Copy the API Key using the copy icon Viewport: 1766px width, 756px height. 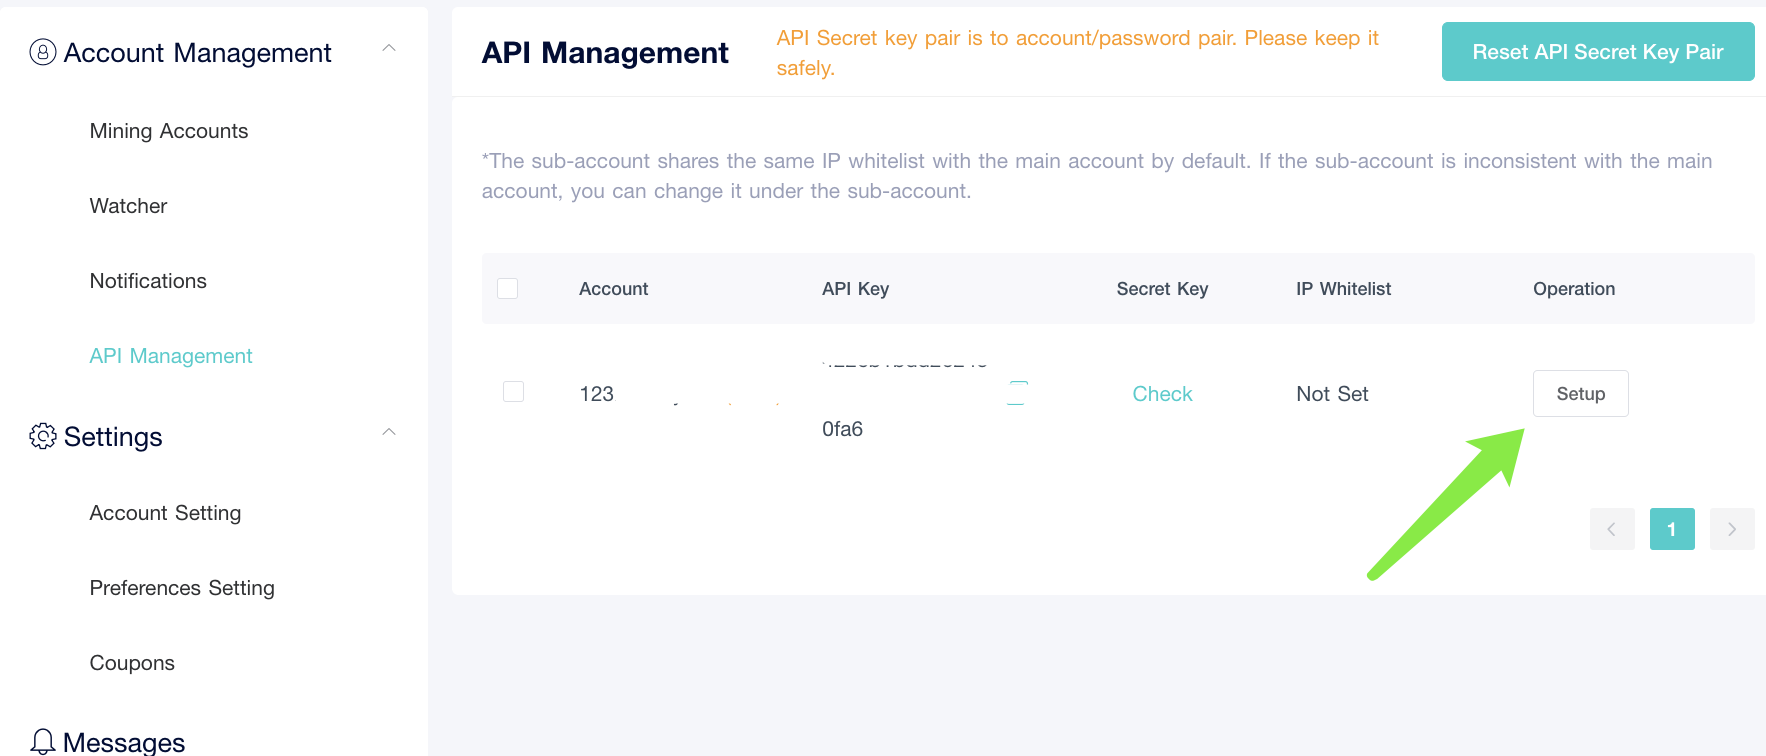tap(1016, 393)
